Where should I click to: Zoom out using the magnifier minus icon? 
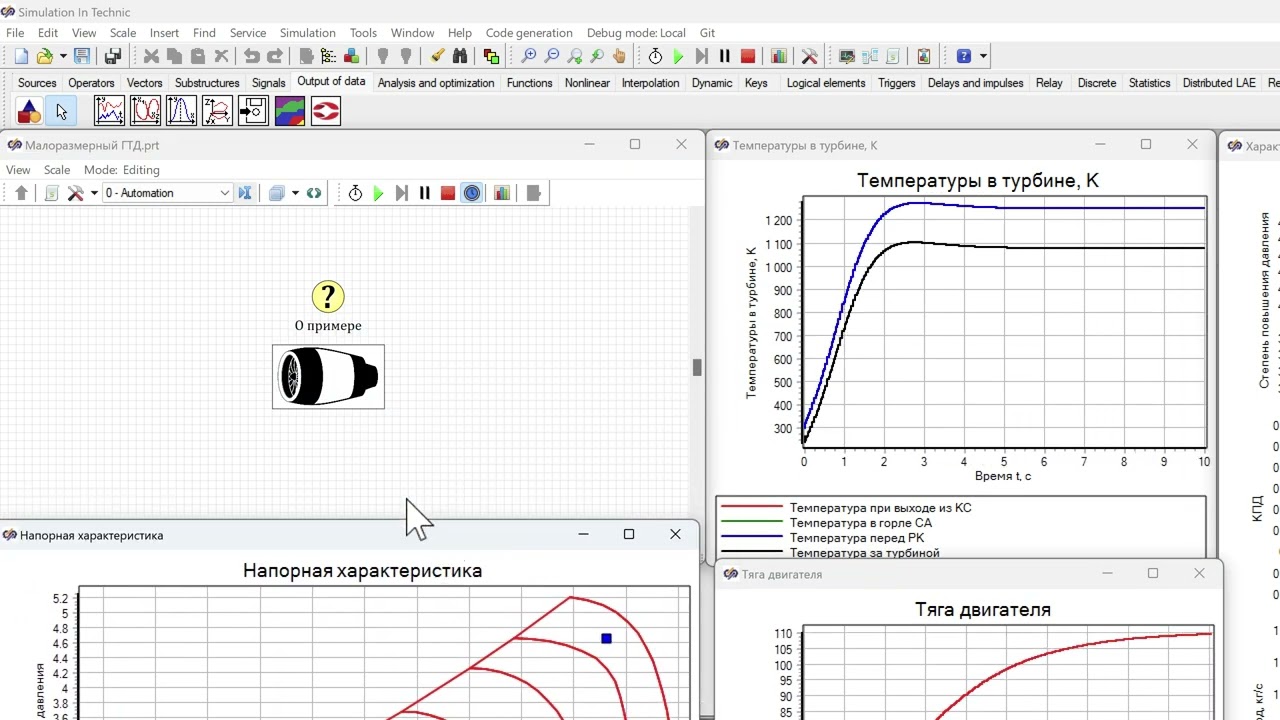552,56
